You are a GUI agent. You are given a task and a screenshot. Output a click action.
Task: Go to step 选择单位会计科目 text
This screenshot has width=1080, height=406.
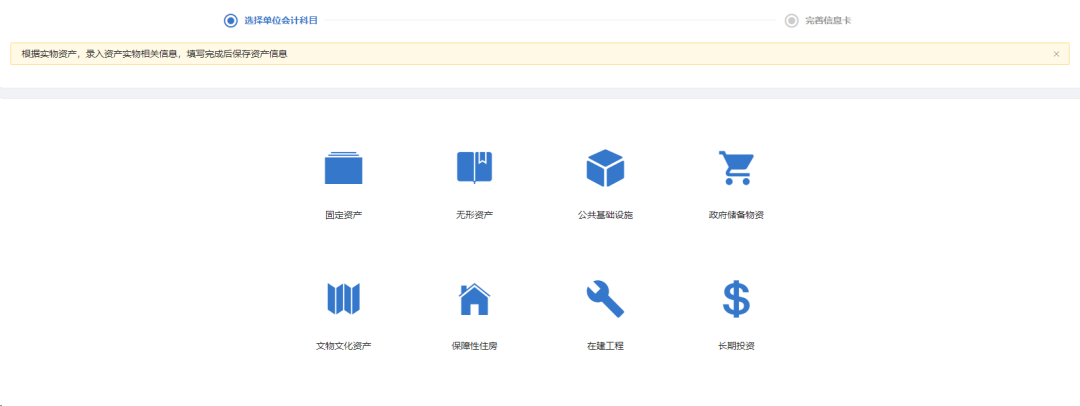[x=281, y=21]
